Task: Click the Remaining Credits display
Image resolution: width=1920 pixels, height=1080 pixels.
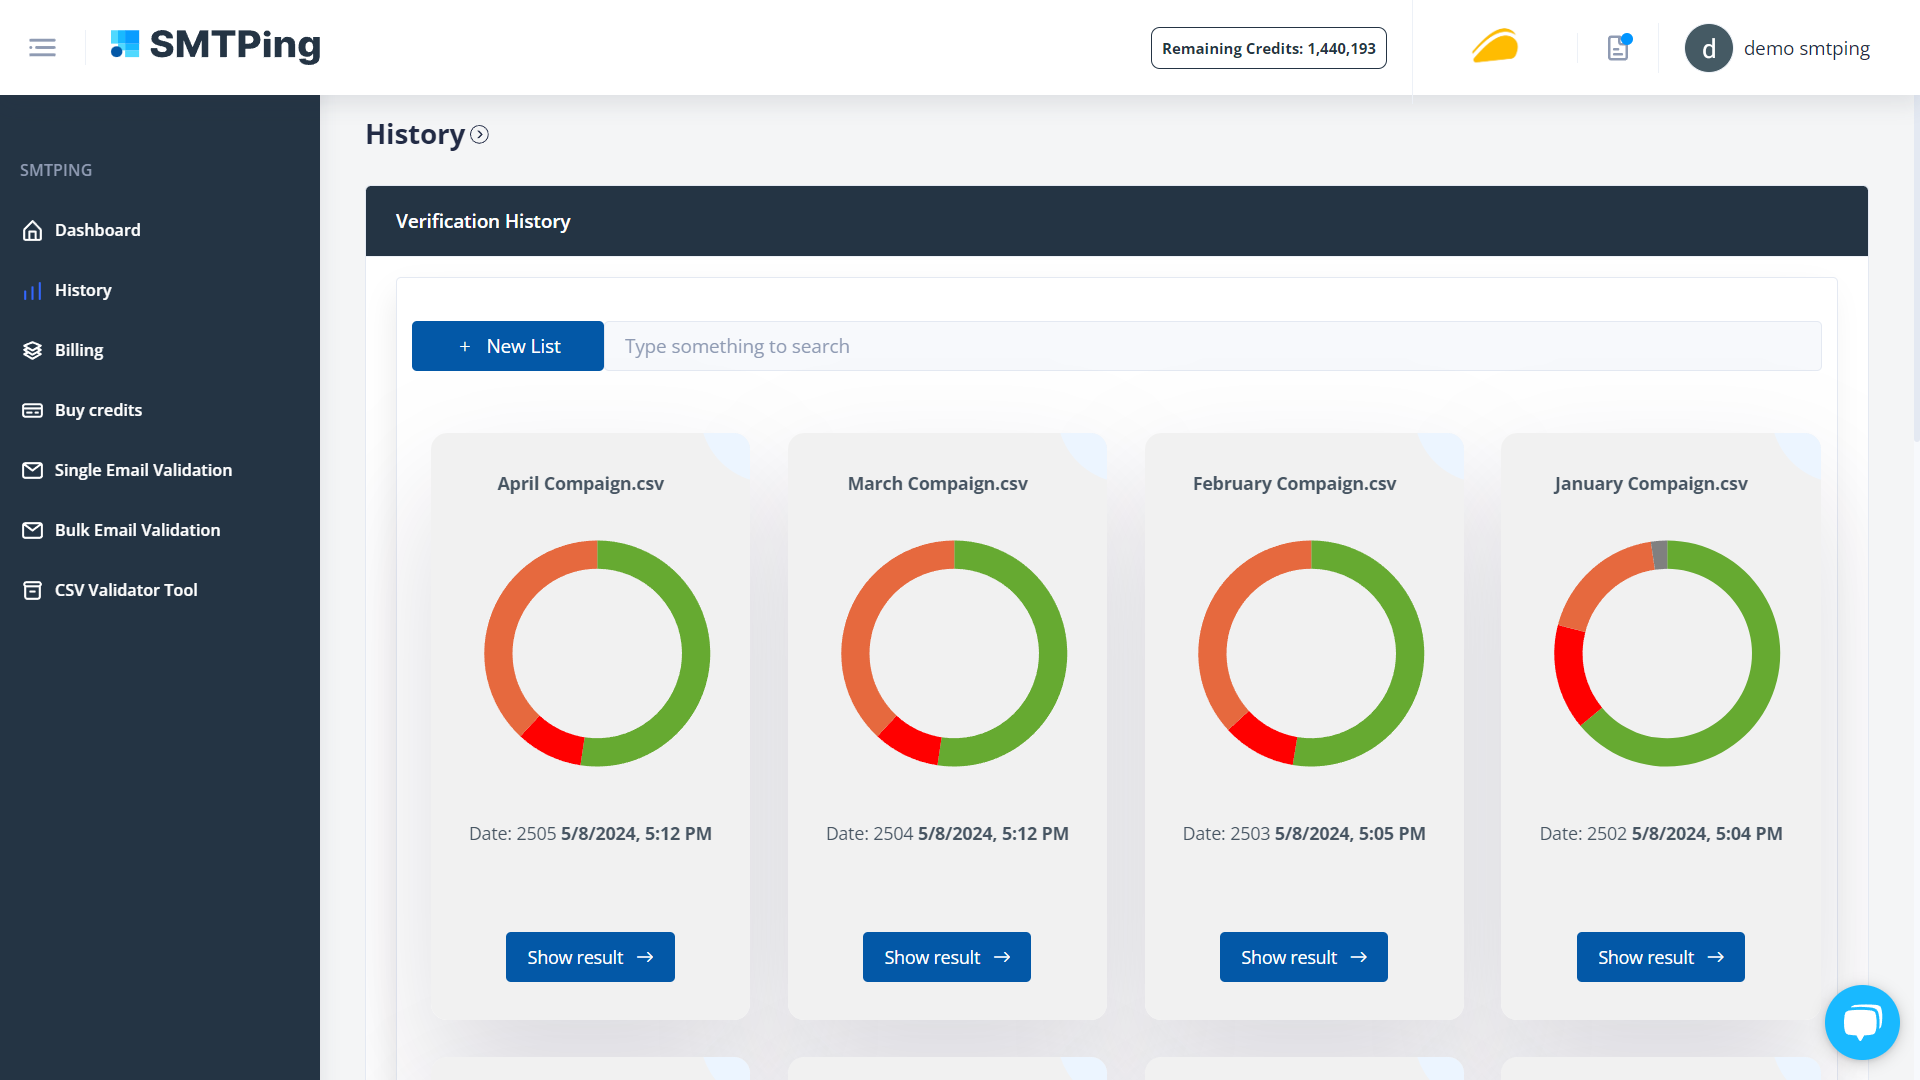Action: pos(1269,49)
